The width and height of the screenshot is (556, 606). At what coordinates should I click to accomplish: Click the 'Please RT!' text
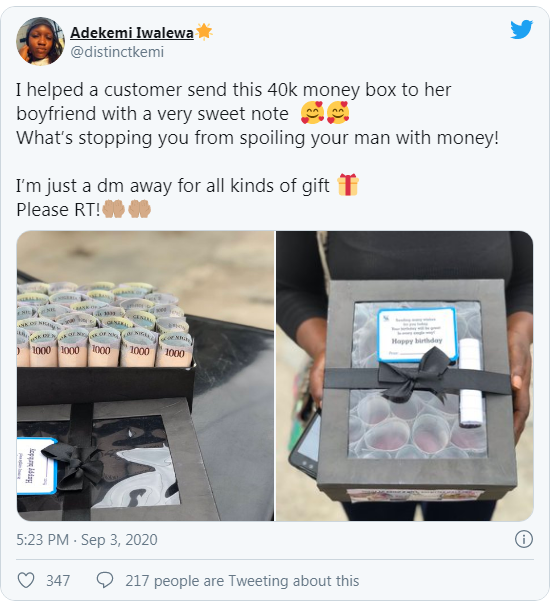[58, 210]
